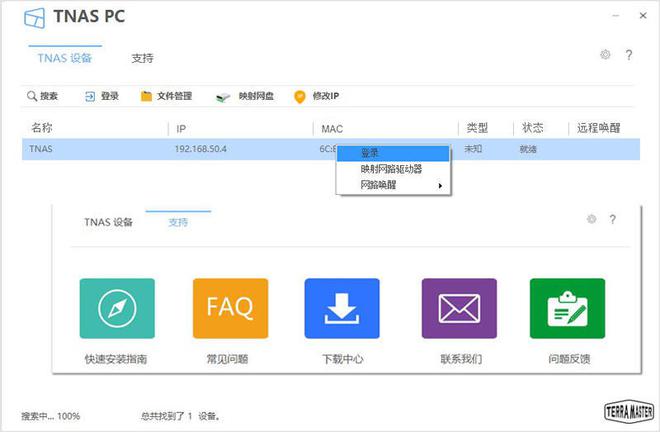The height and width of the screenshot is (432, 660).
Task: Open the FAQ orange tile
Action: 230,308
